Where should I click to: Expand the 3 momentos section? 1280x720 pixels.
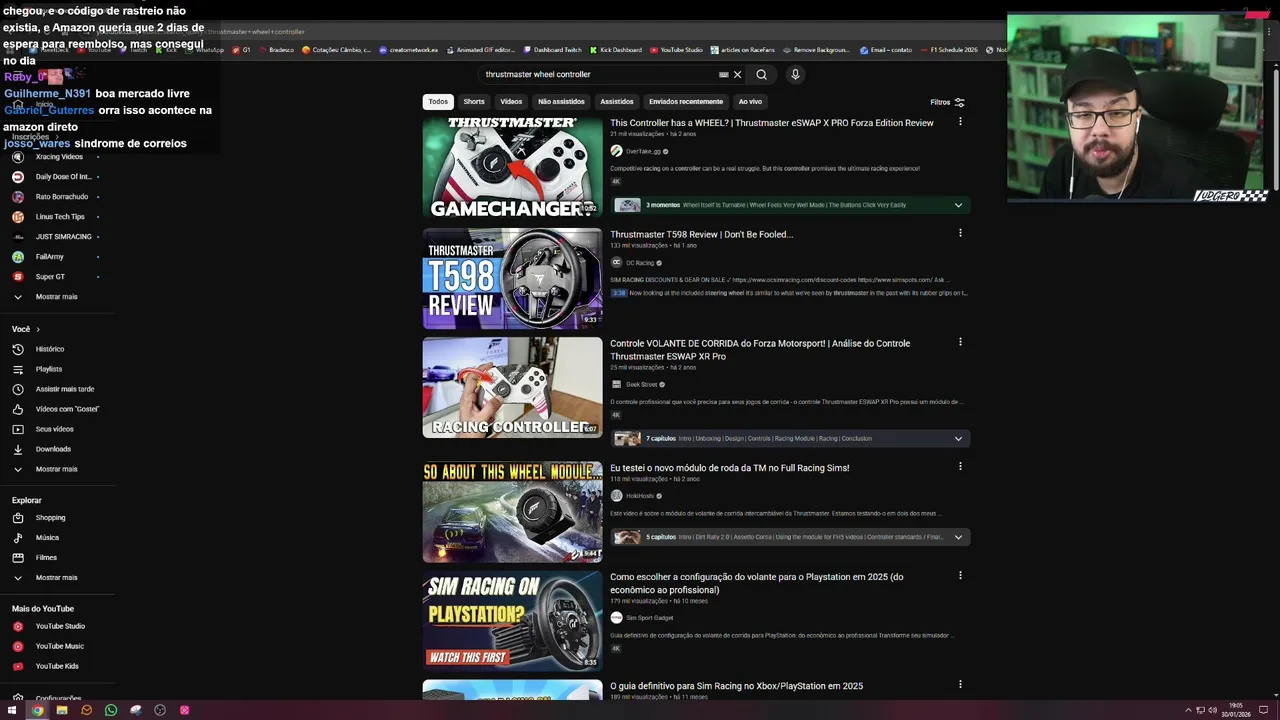[x=958, y=205]
